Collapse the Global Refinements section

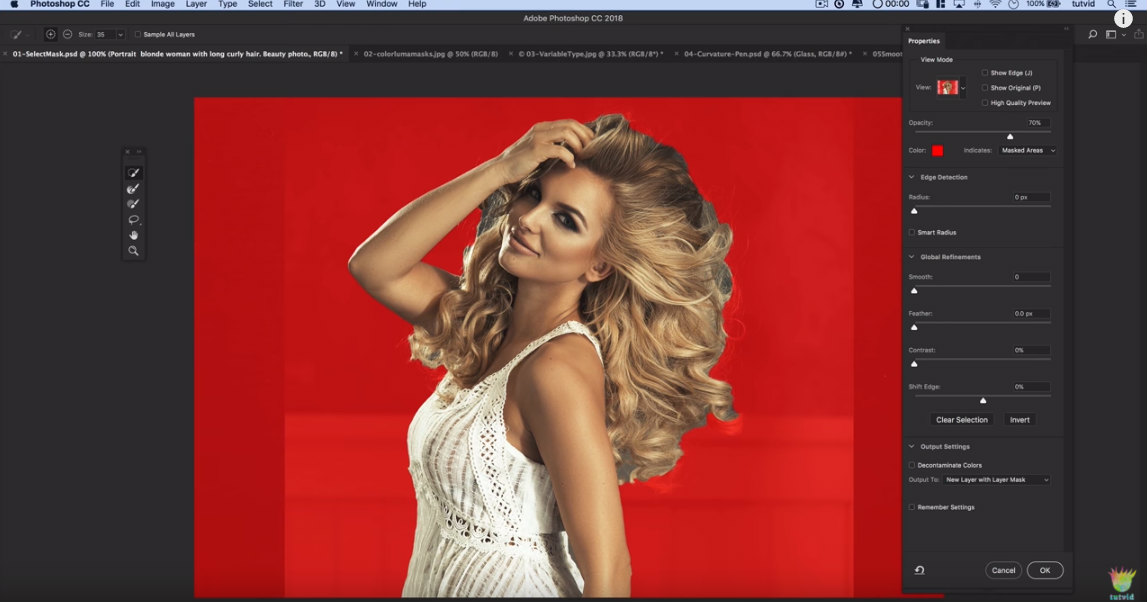click(911, 257)
